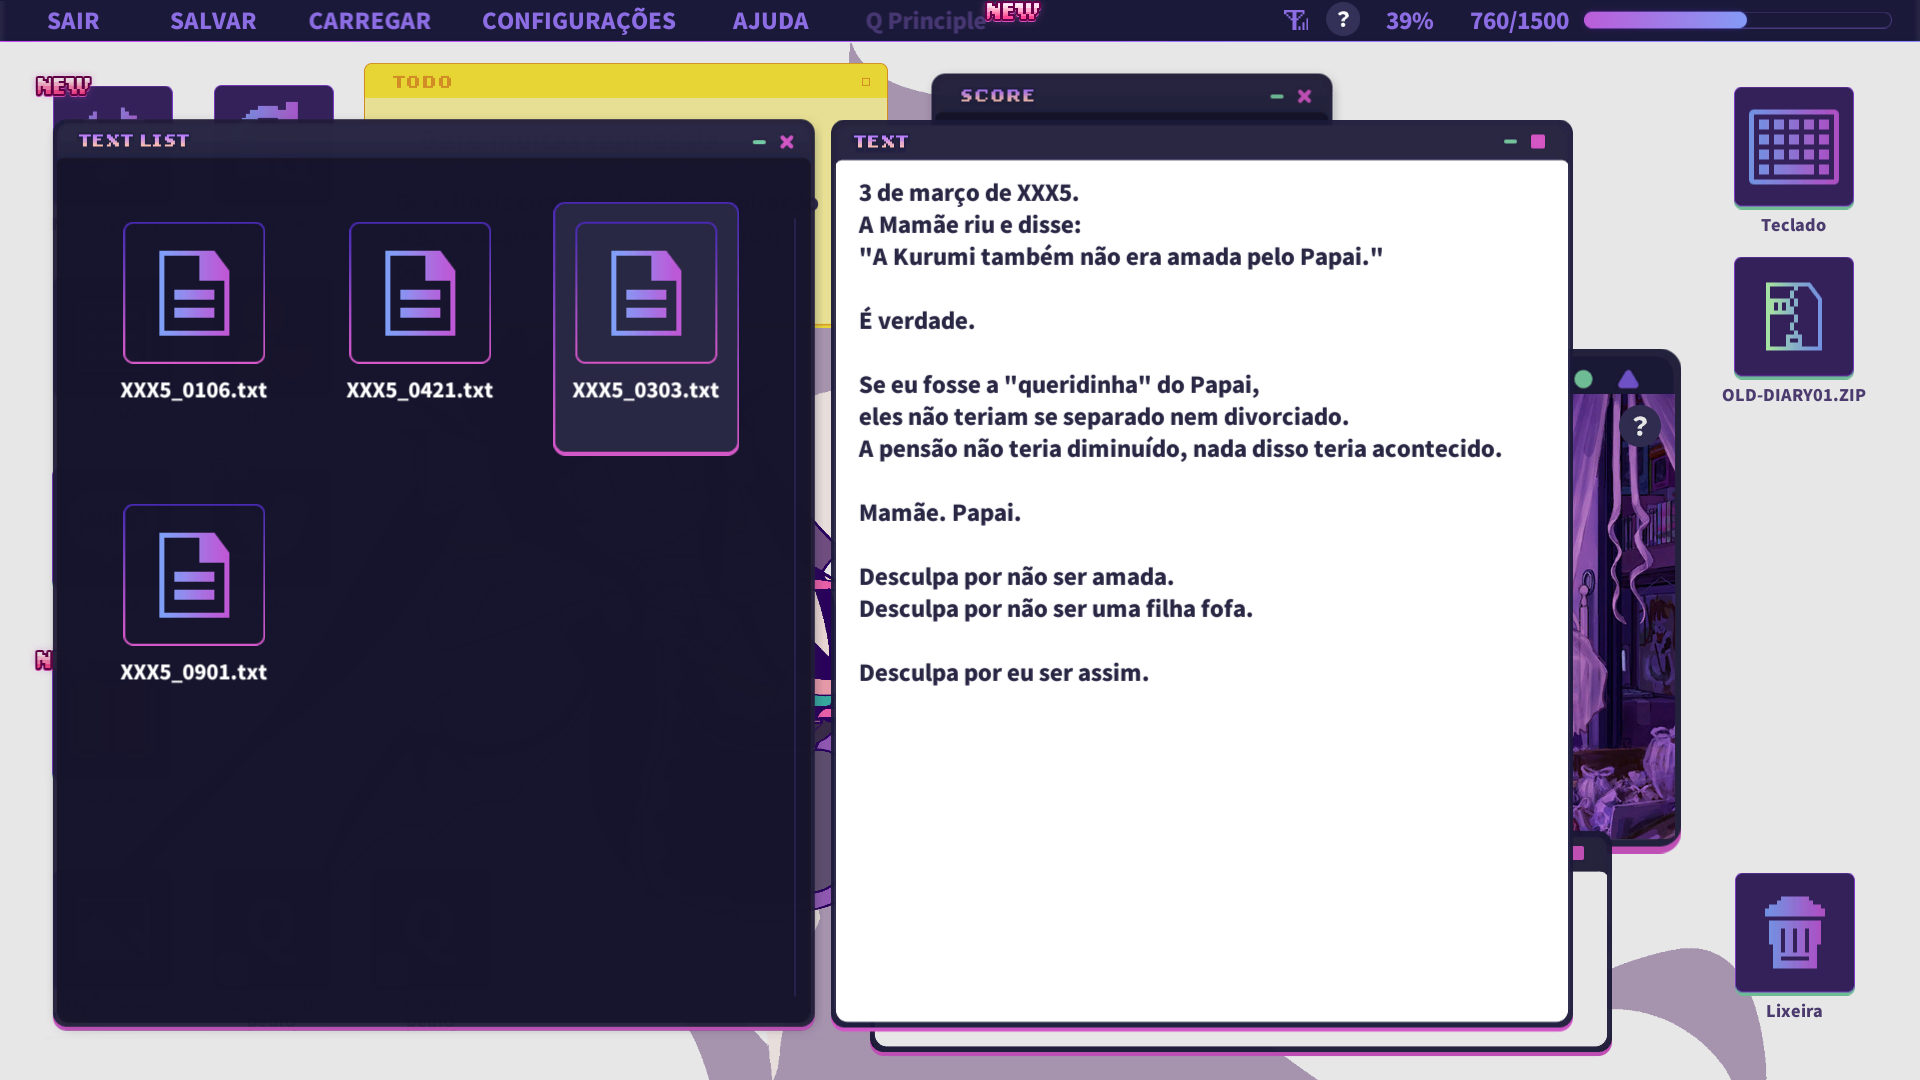This screenshot has width=1920, height=1080.
Task: Open the AJUDA menu item
Action: tap(770, 21)
